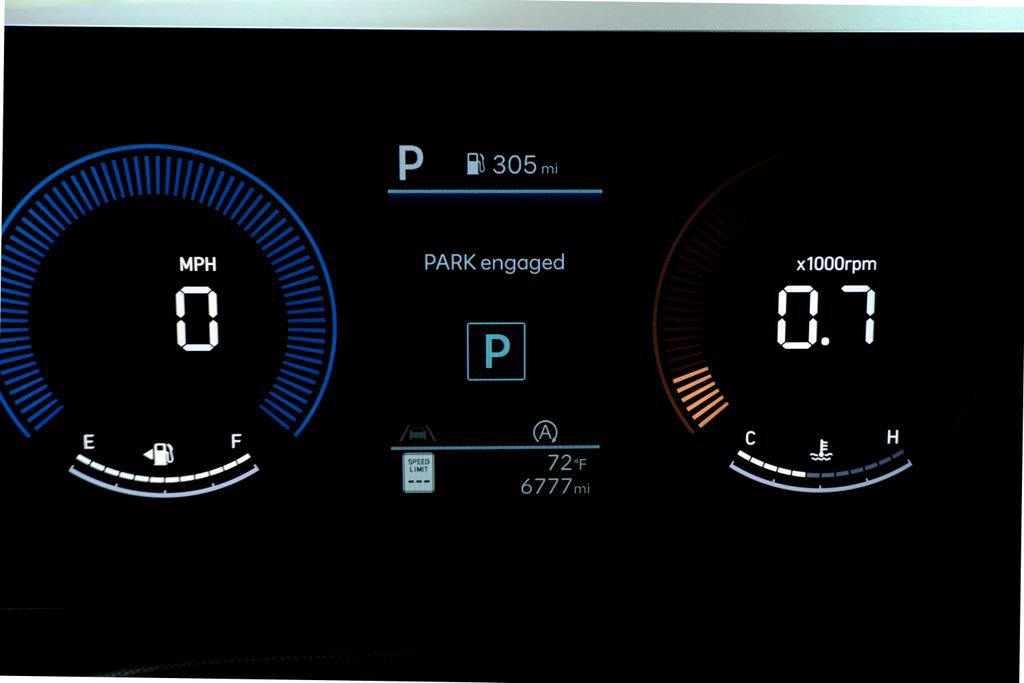Viewport: 1024px width, 683px height.
Task: Tap the E empty mark on fuel gauge
Action: [89, 442]
